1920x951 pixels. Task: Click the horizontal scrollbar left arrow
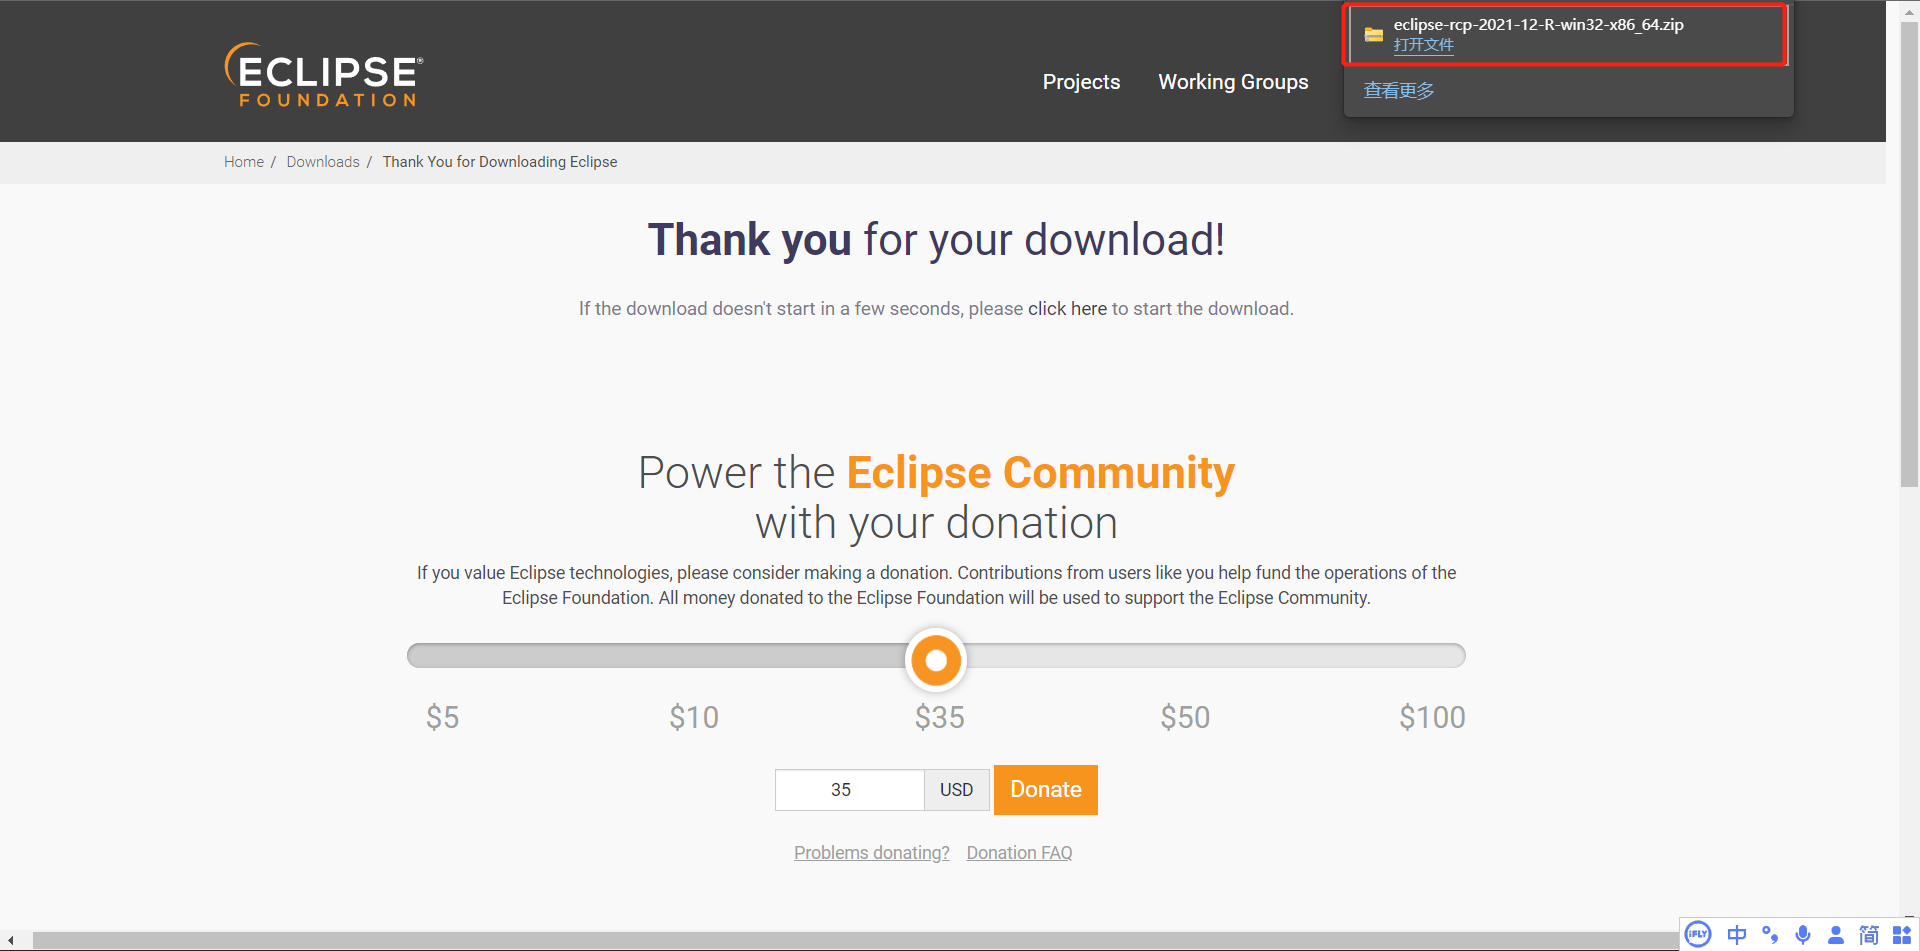point(10,941)
